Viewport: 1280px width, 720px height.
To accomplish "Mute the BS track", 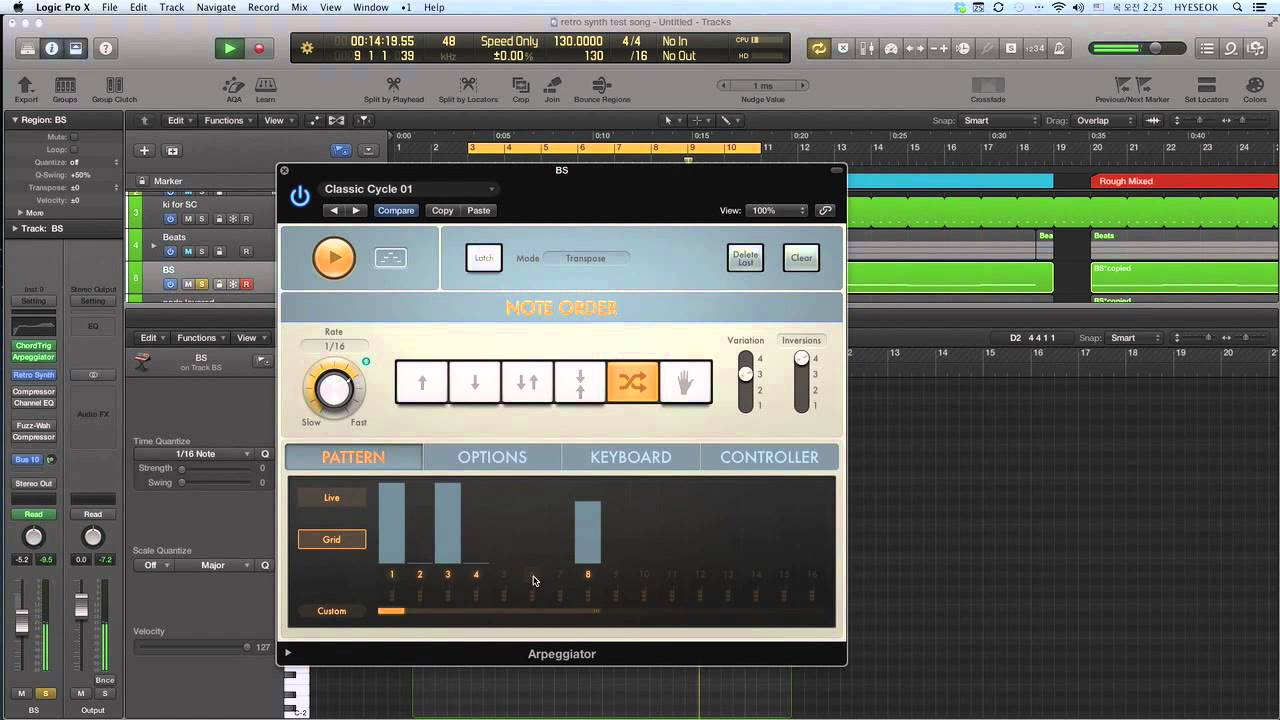I will pos(187,284).
